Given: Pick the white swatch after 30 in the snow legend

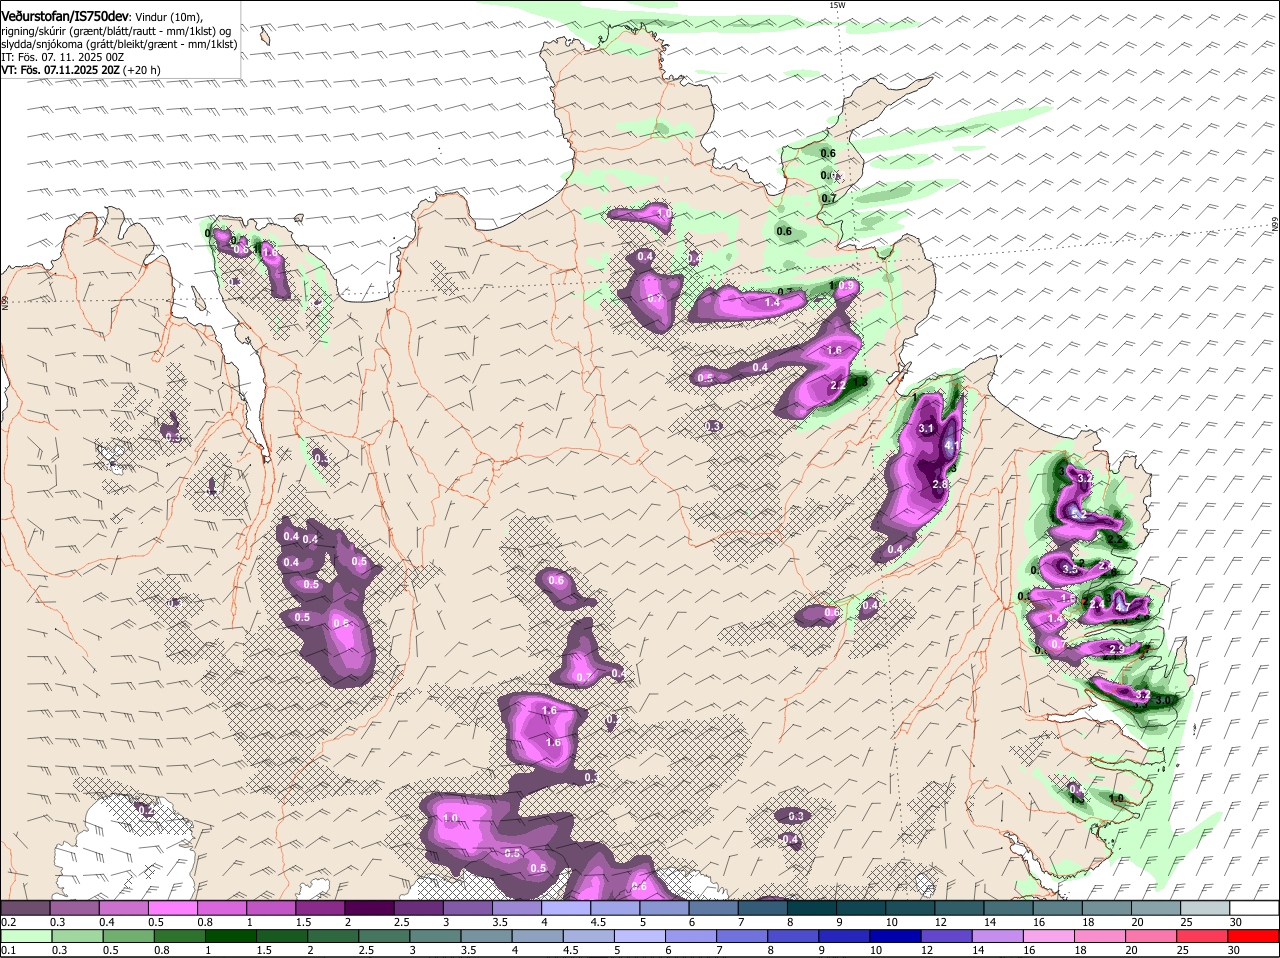Looking at the screenshot, I should coord(1254,908).
